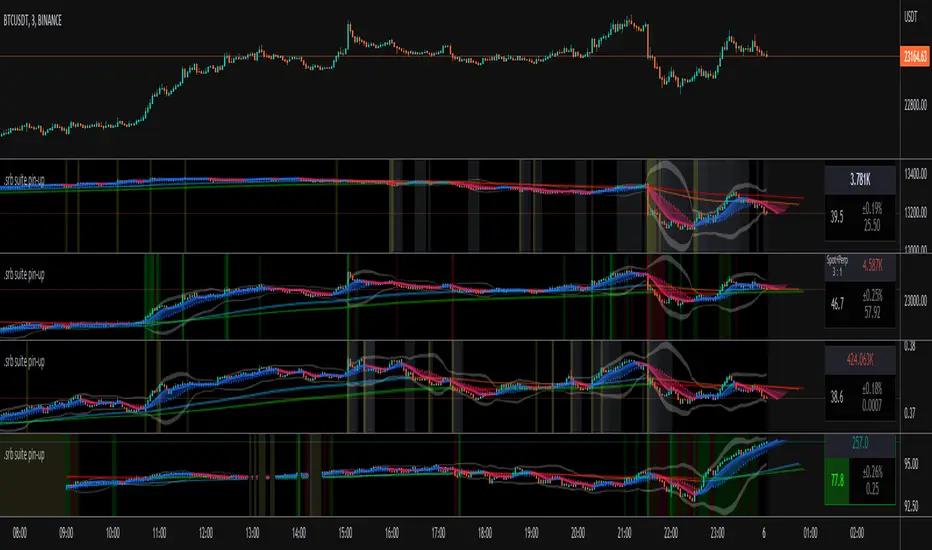
Task: Click the 0.38 axis value
Action: pyautogui.click(x=909, y=346)
